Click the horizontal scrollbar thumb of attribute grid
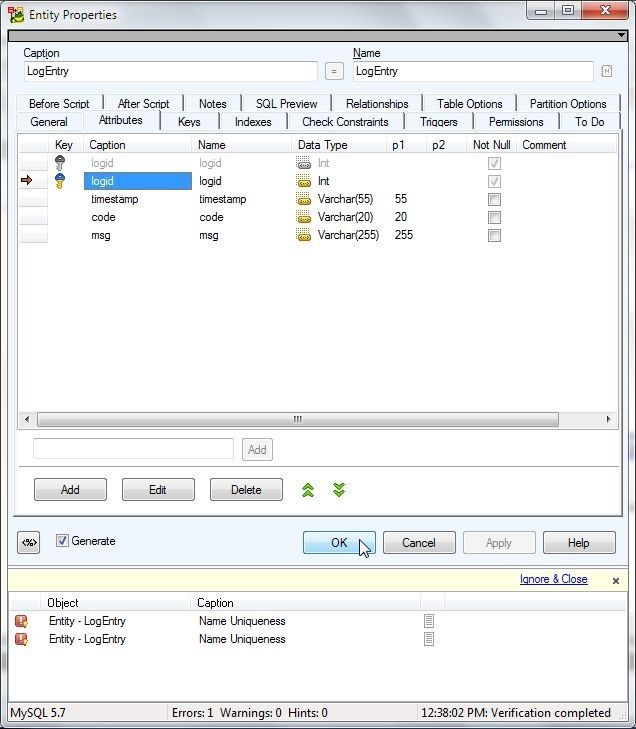Screen dimensions: 636x729 (298, 419)
